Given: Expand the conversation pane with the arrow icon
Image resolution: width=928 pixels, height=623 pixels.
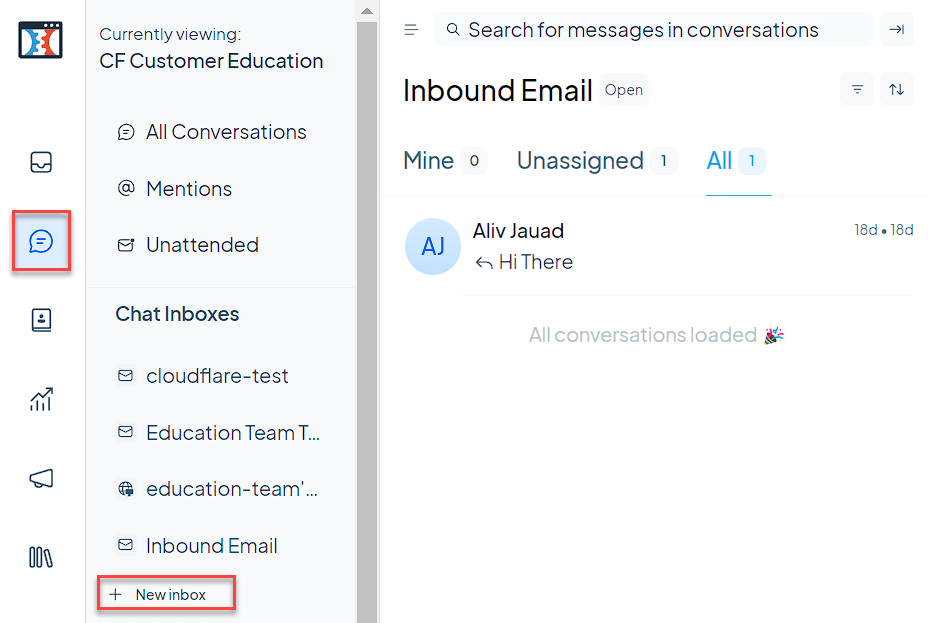Looking at the screenshot, I should pos(896,29).
